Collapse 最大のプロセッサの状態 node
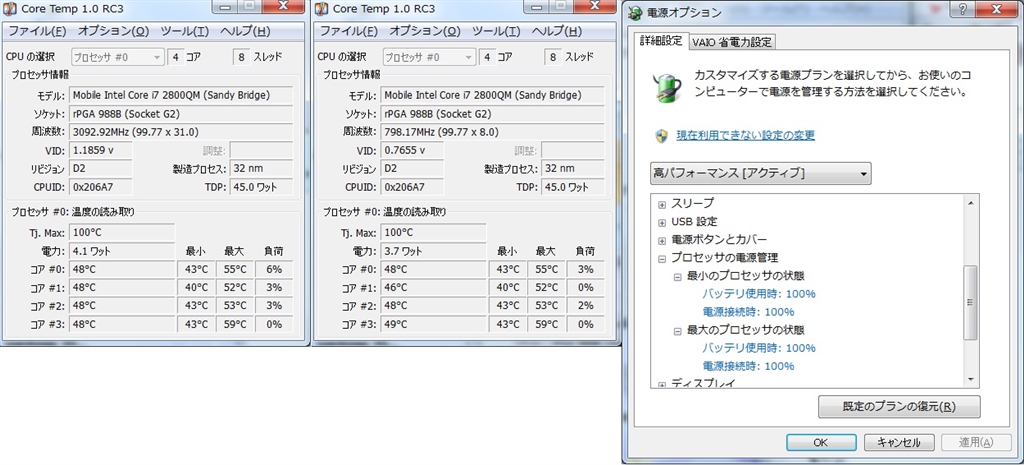 (x=678, y=330)
